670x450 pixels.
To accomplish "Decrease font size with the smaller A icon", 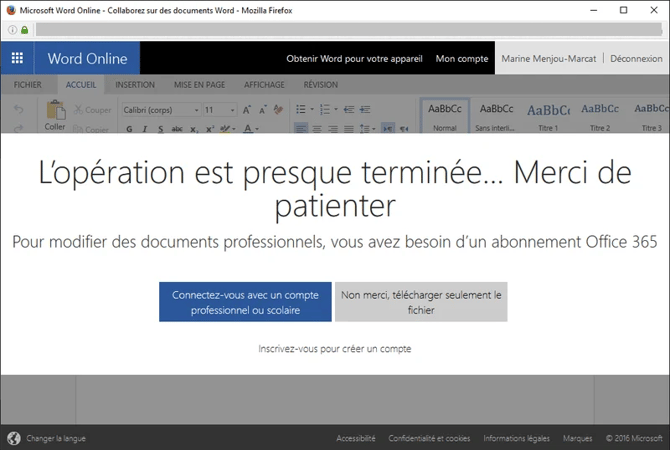I will 263,110.
